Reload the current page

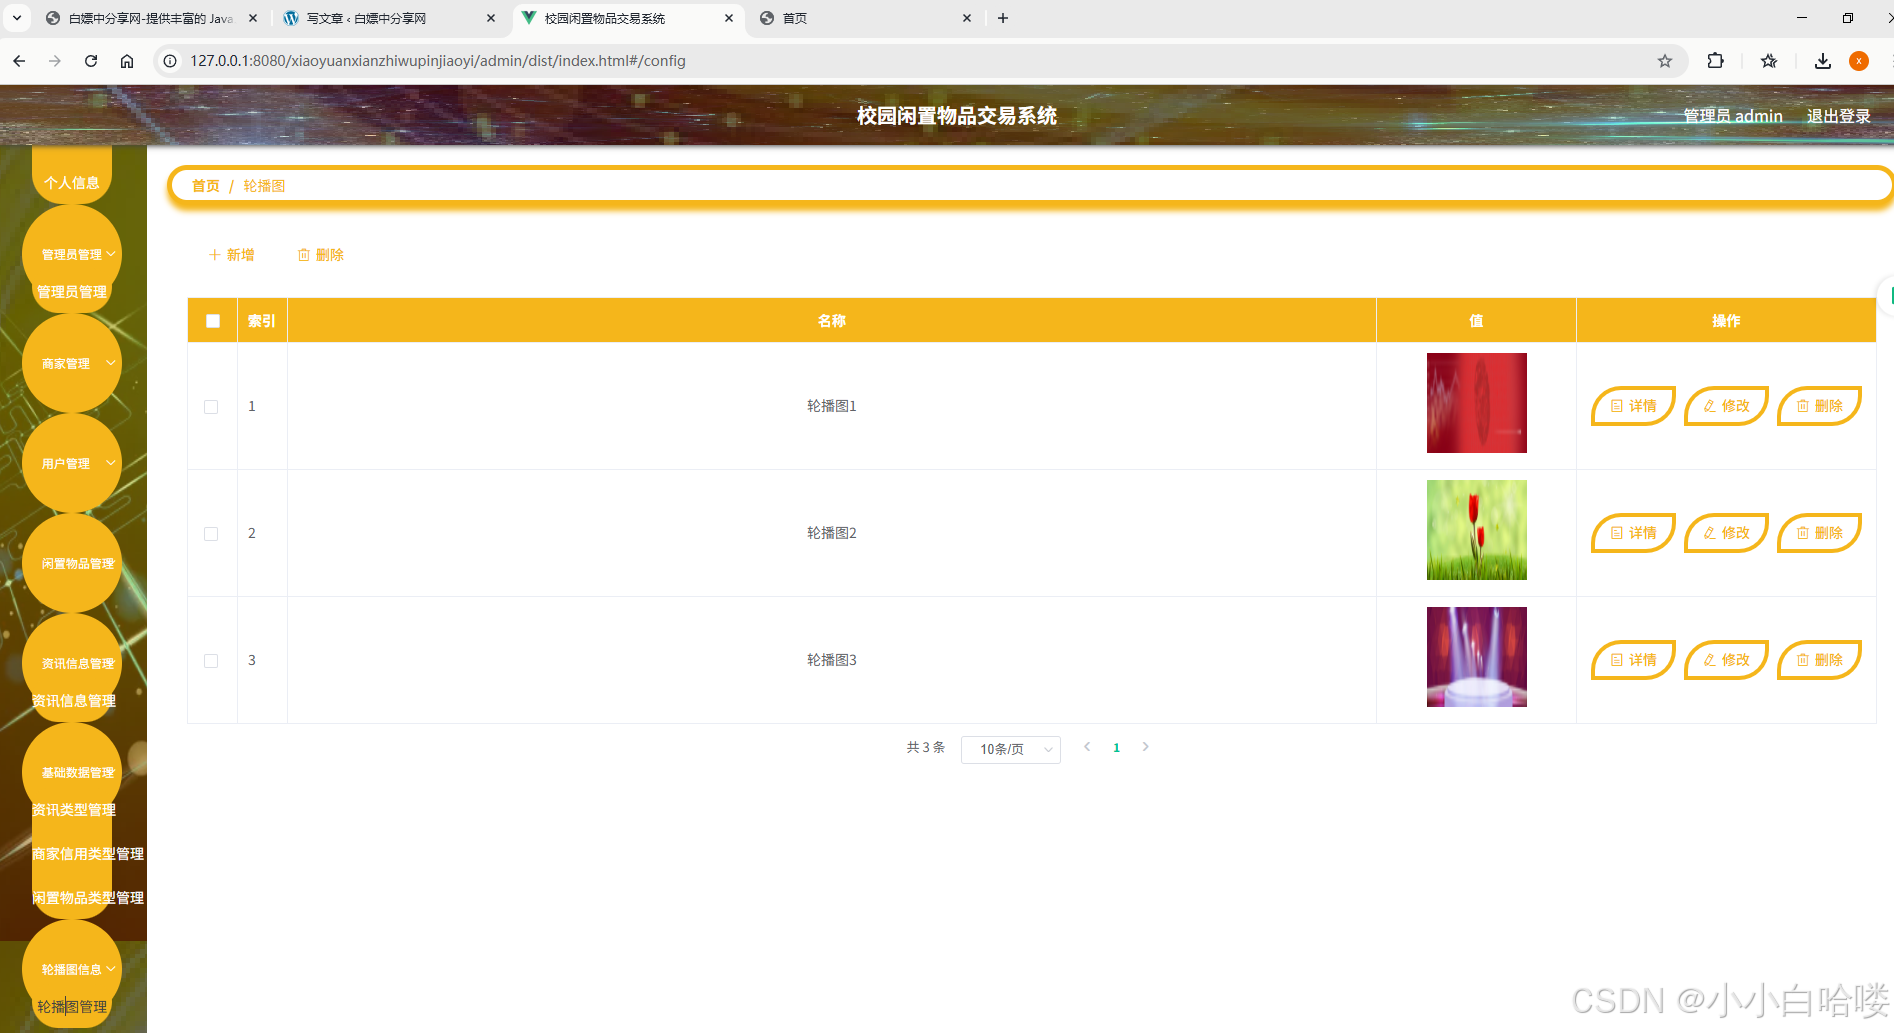pos(91,61)
